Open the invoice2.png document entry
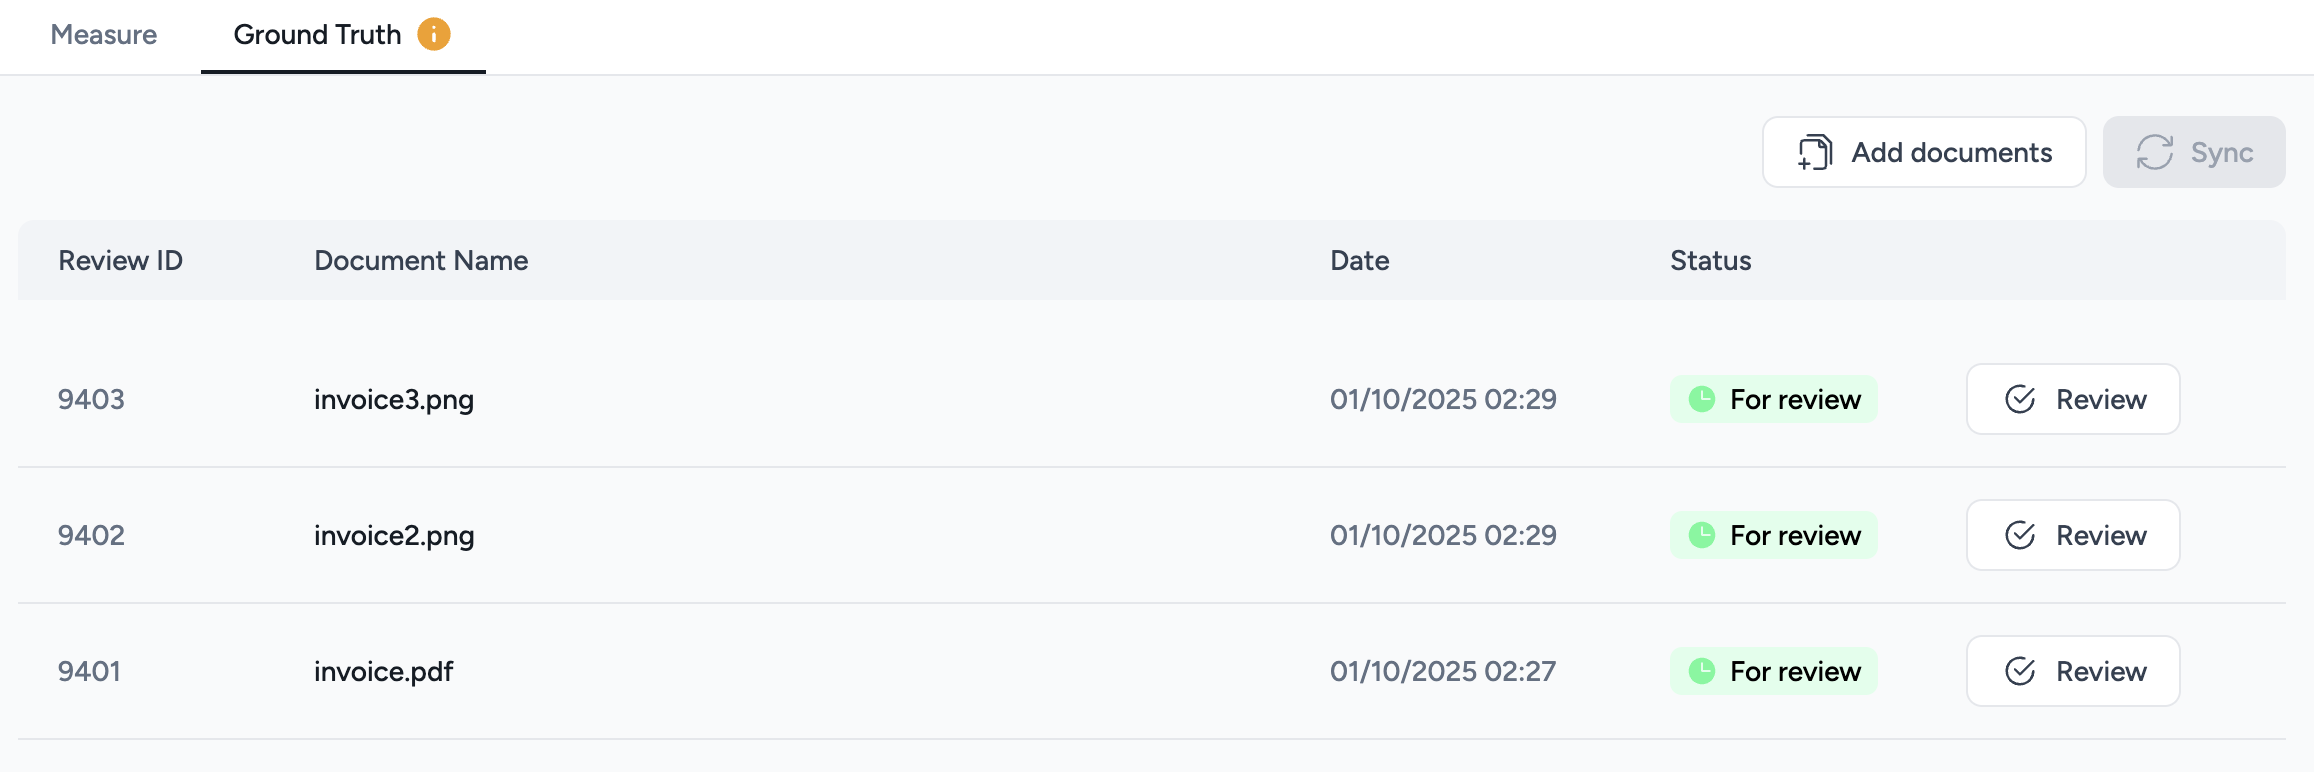This screenshot has width=2314, height=772. [x=394, y=536]
